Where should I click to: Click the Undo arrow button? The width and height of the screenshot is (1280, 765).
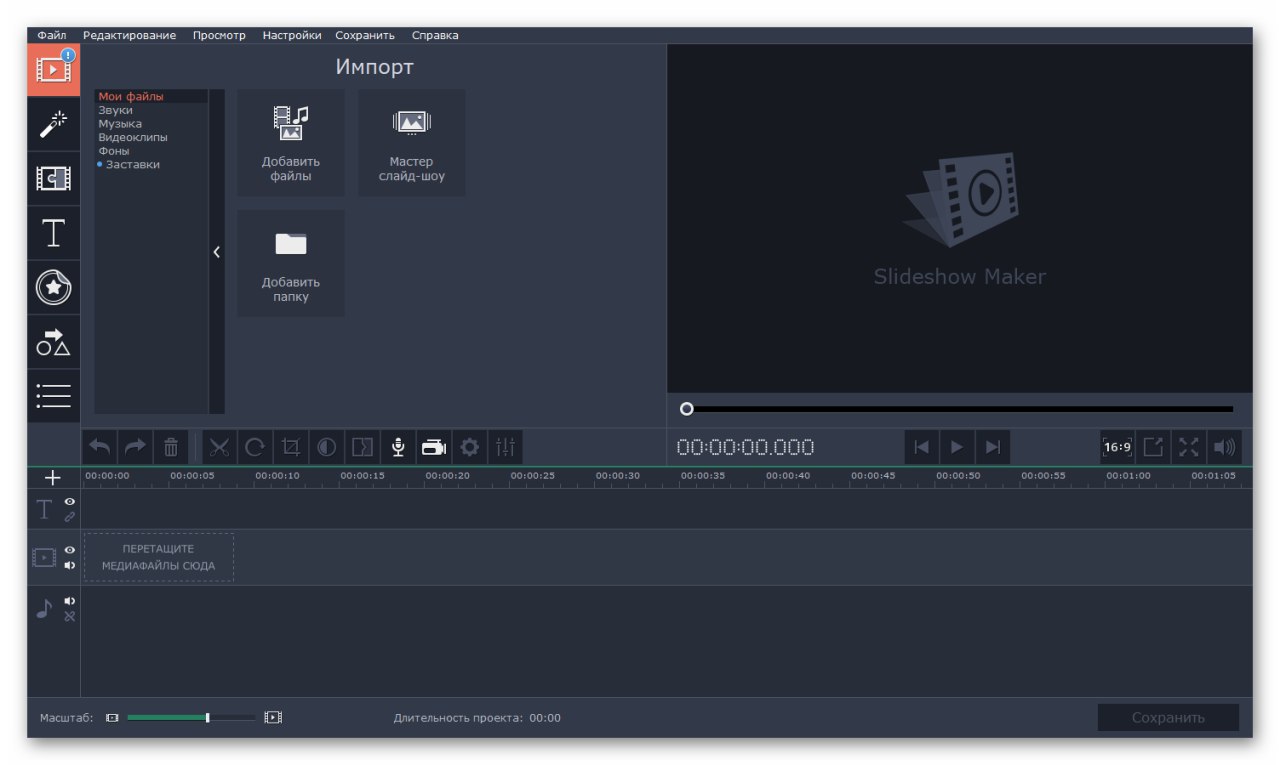click(x=100, y=447)
